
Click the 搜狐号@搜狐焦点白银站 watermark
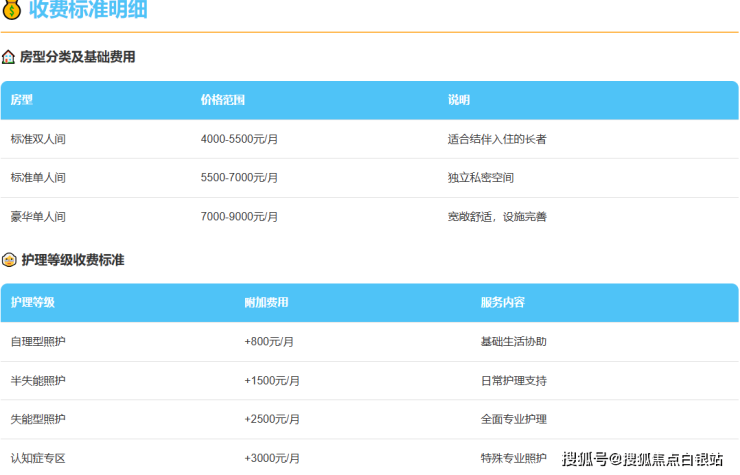[642, 459]
